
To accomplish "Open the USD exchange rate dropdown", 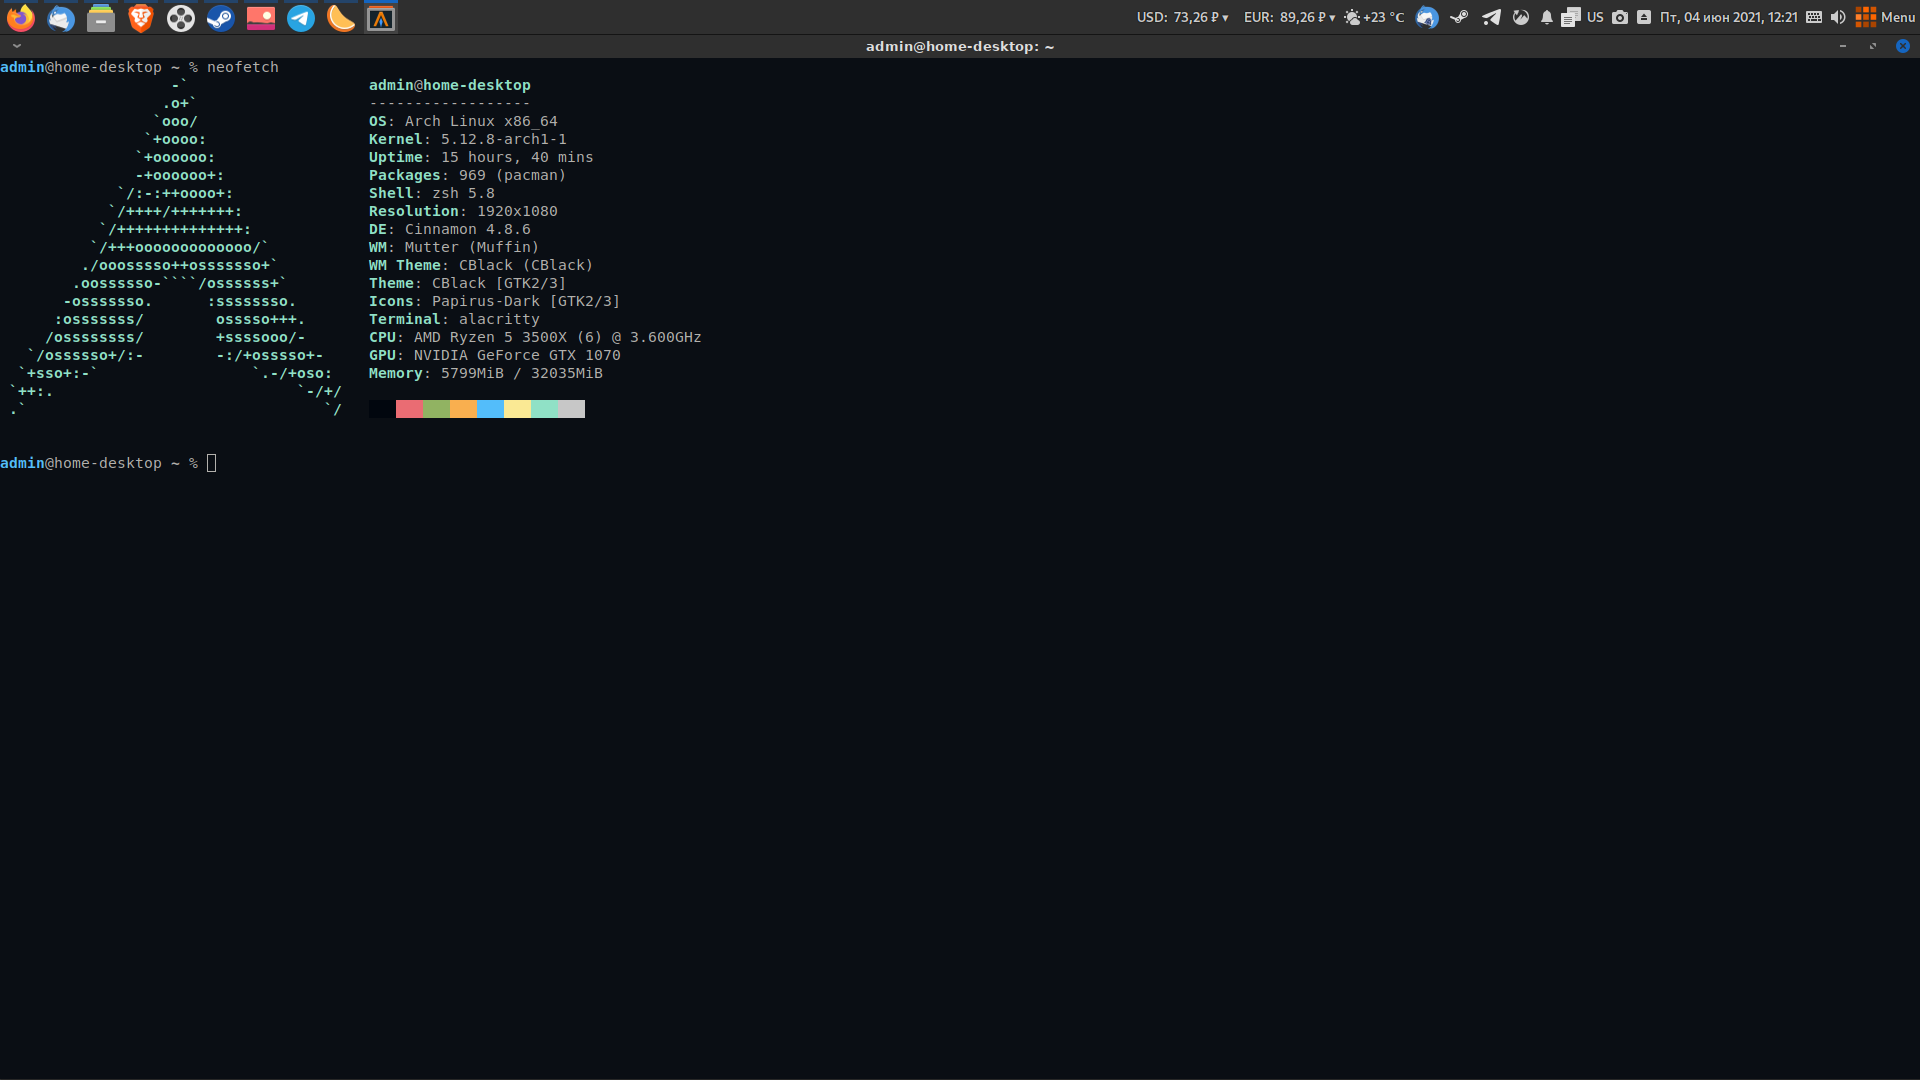I will [1182, 17].
